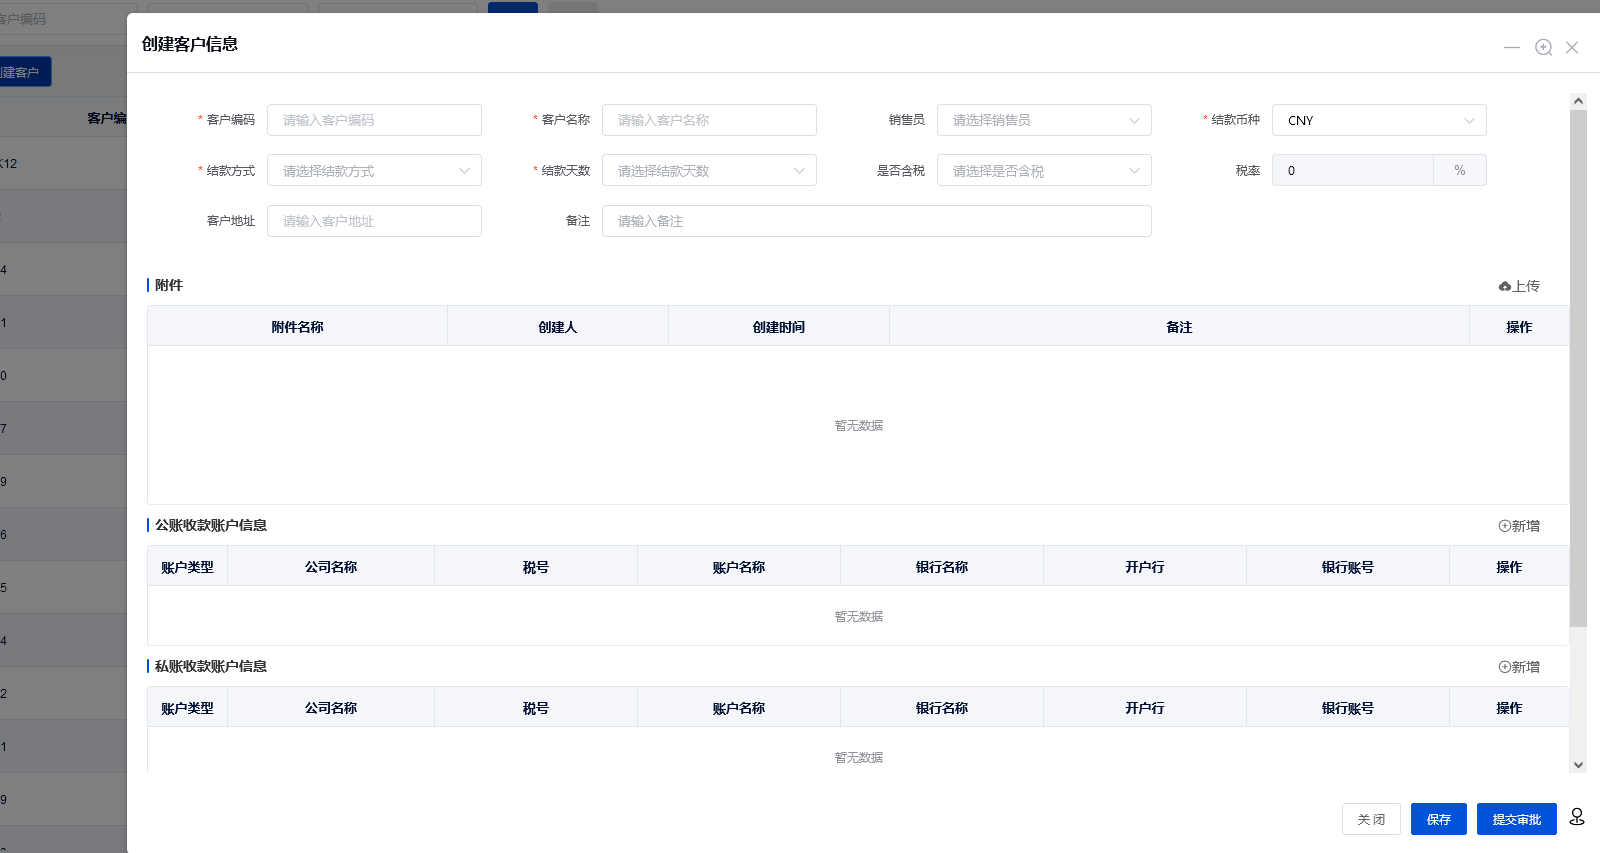
Task: Click the upload cloud icon in attachments
Action: [x=1505, y=286]
